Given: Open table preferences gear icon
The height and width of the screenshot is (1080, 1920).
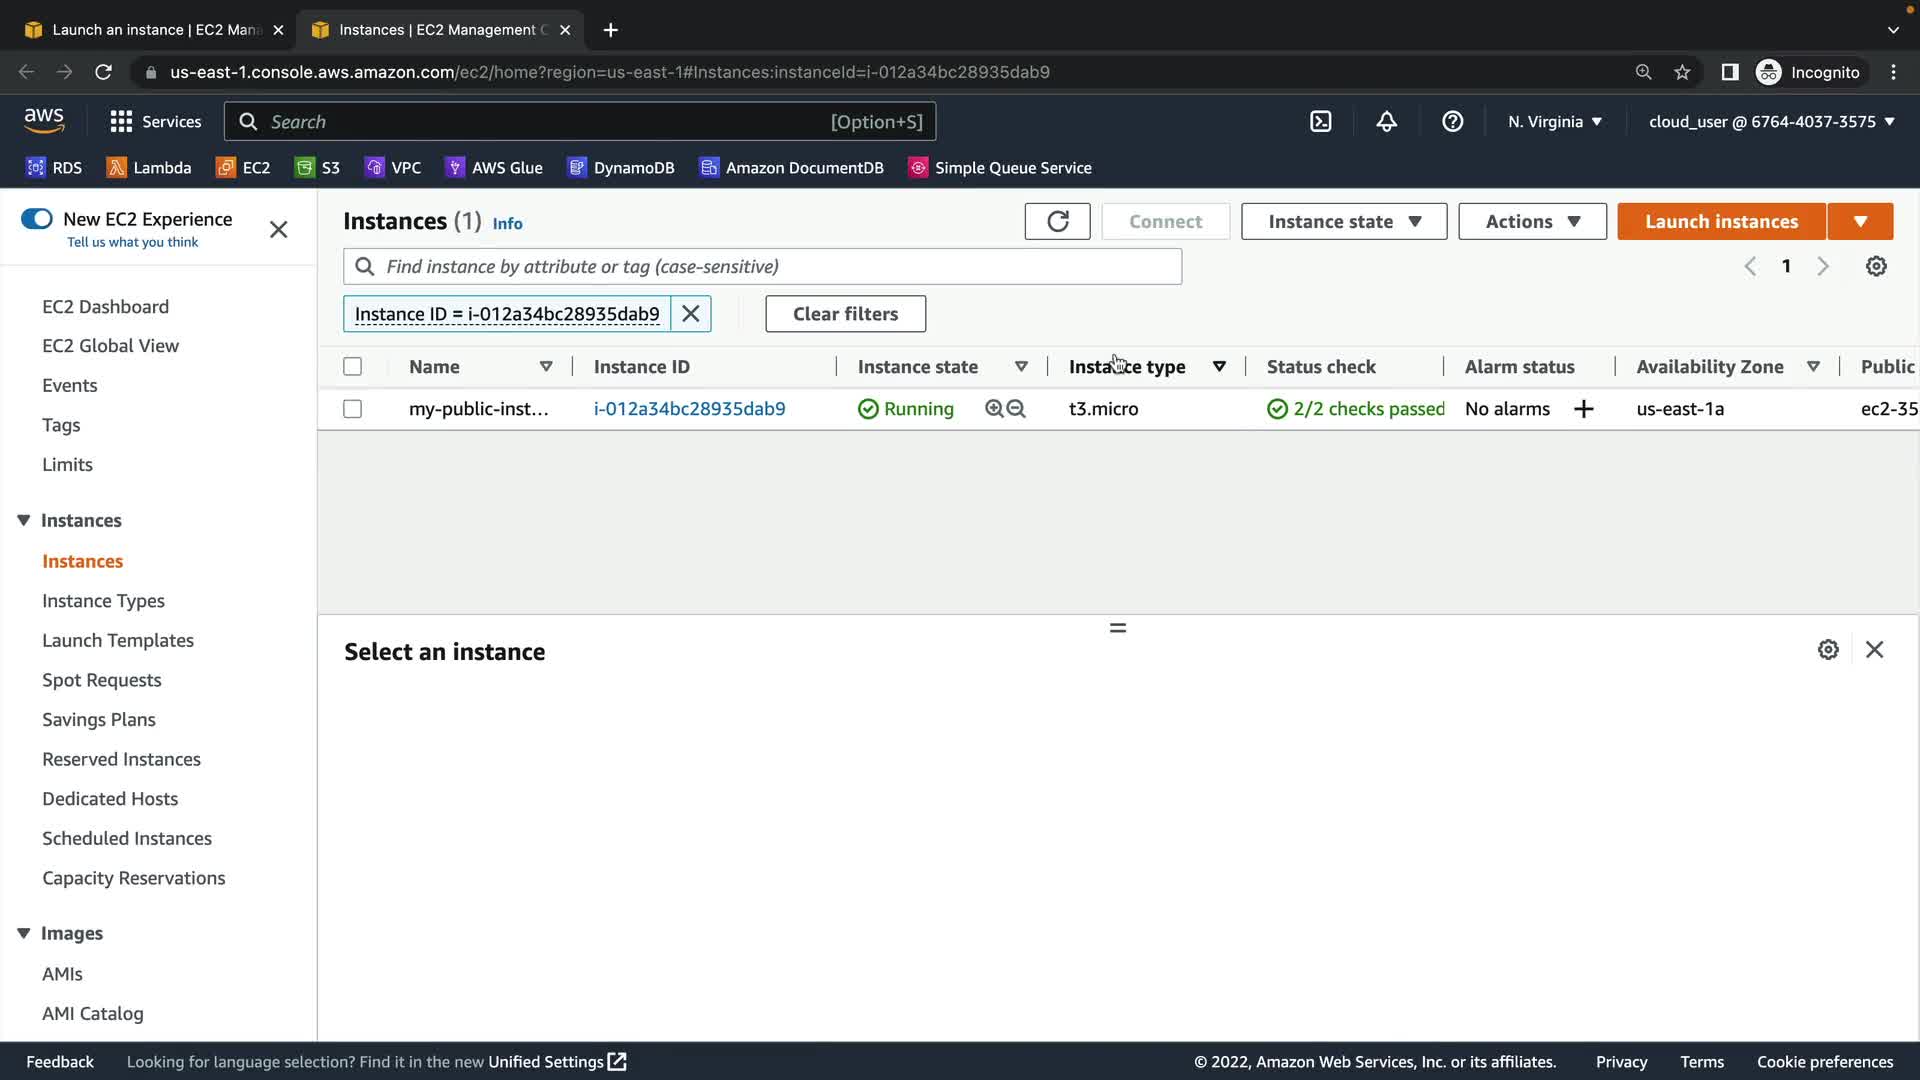Looking at the screenshot, I should pyautogui.click(x=1876, y=266).
